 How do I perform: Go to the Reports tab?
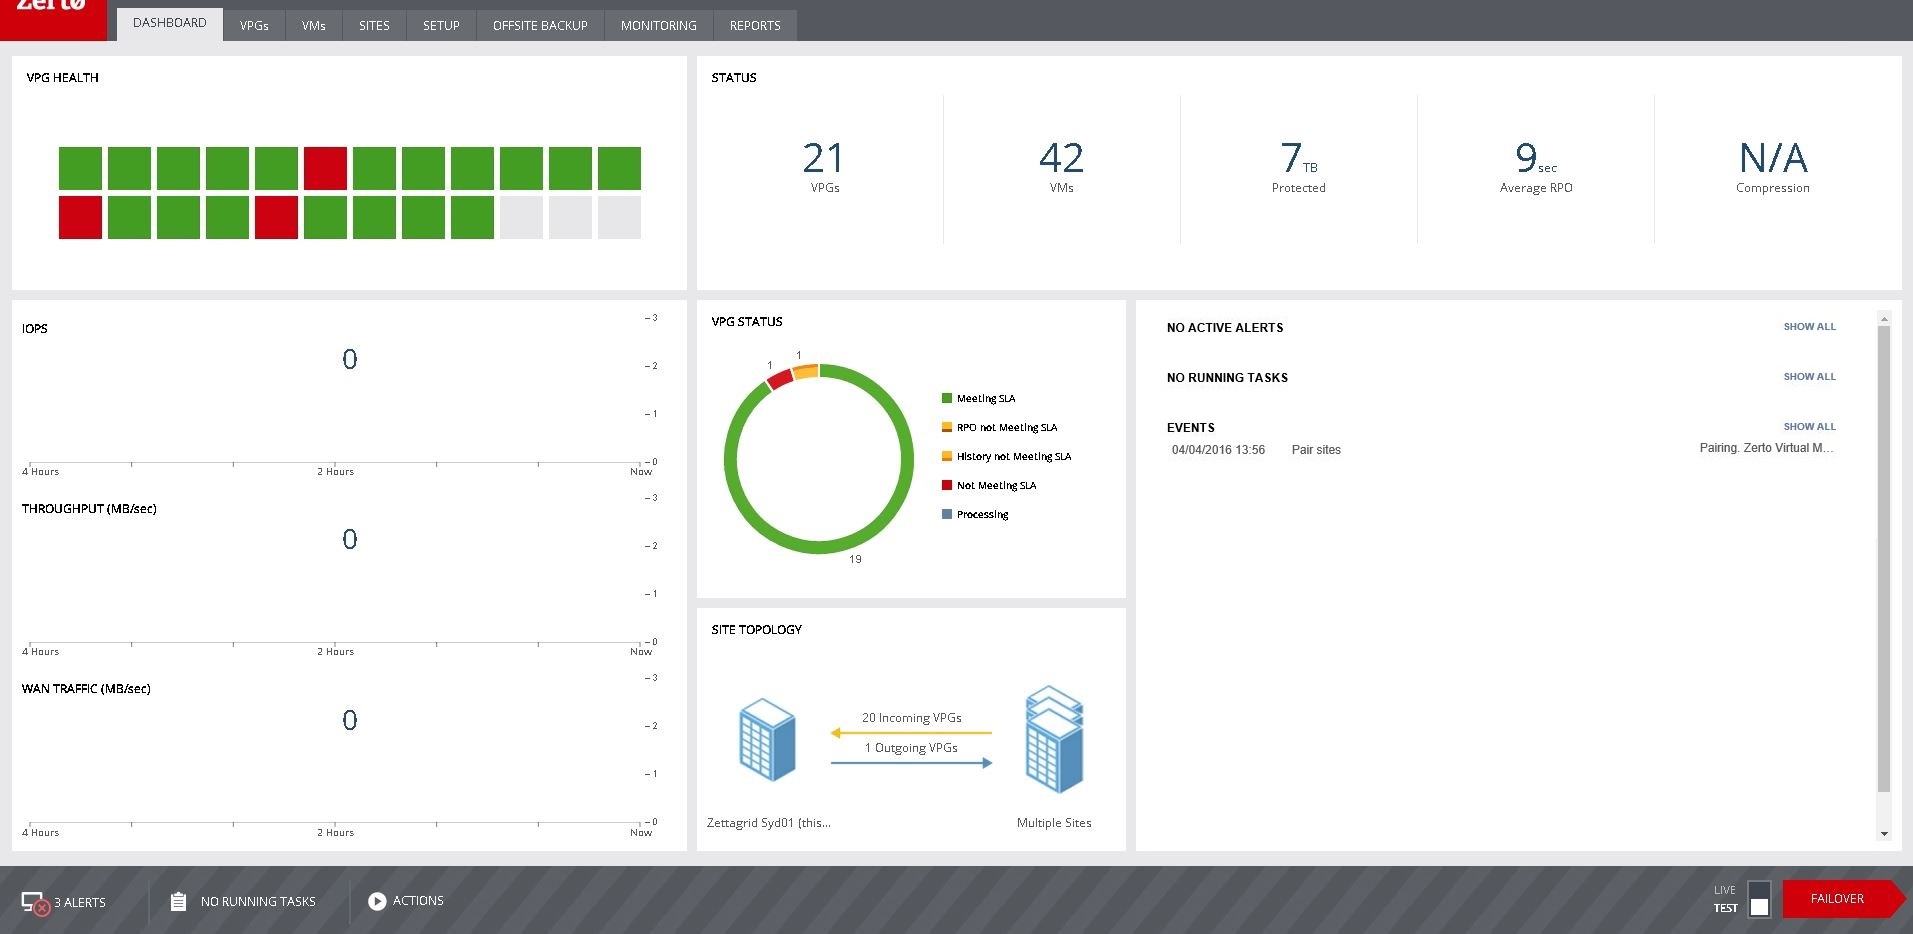(x=755, y=25)
